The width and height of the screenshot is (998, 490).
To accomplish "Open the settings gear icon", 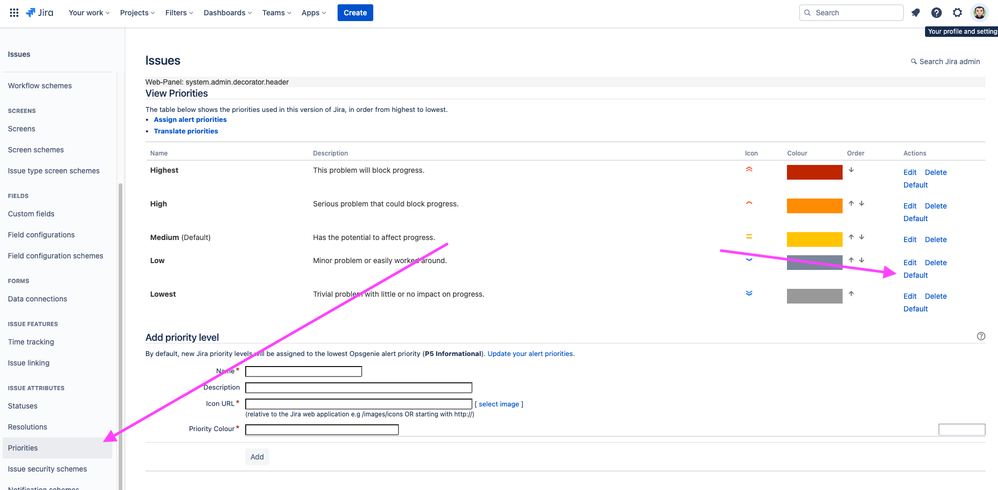I will click(957, 13).
